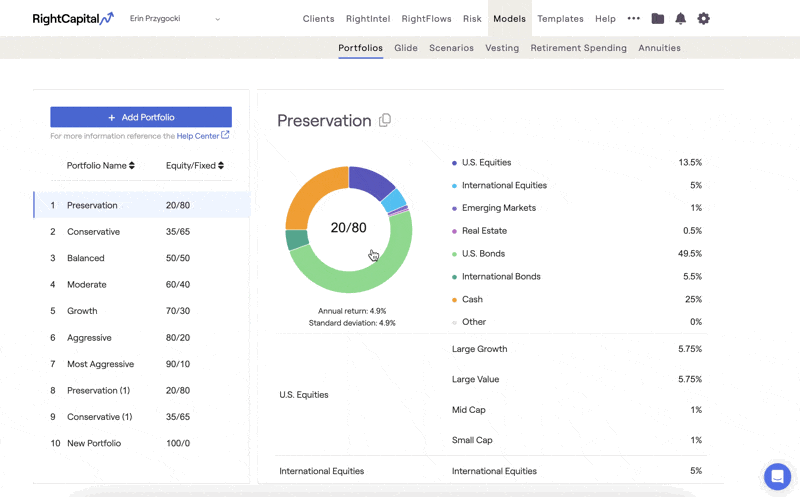
Task: Open the Retirement Spending tab
Action: [x=578, y=48]
